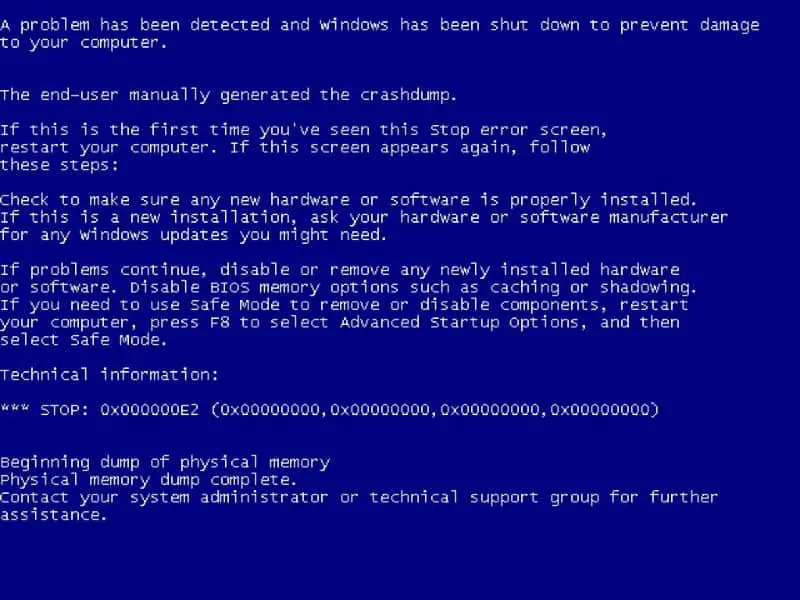
Task: Click the first parameter in the STOP parentheses
Action: click(x=270, y=410)
